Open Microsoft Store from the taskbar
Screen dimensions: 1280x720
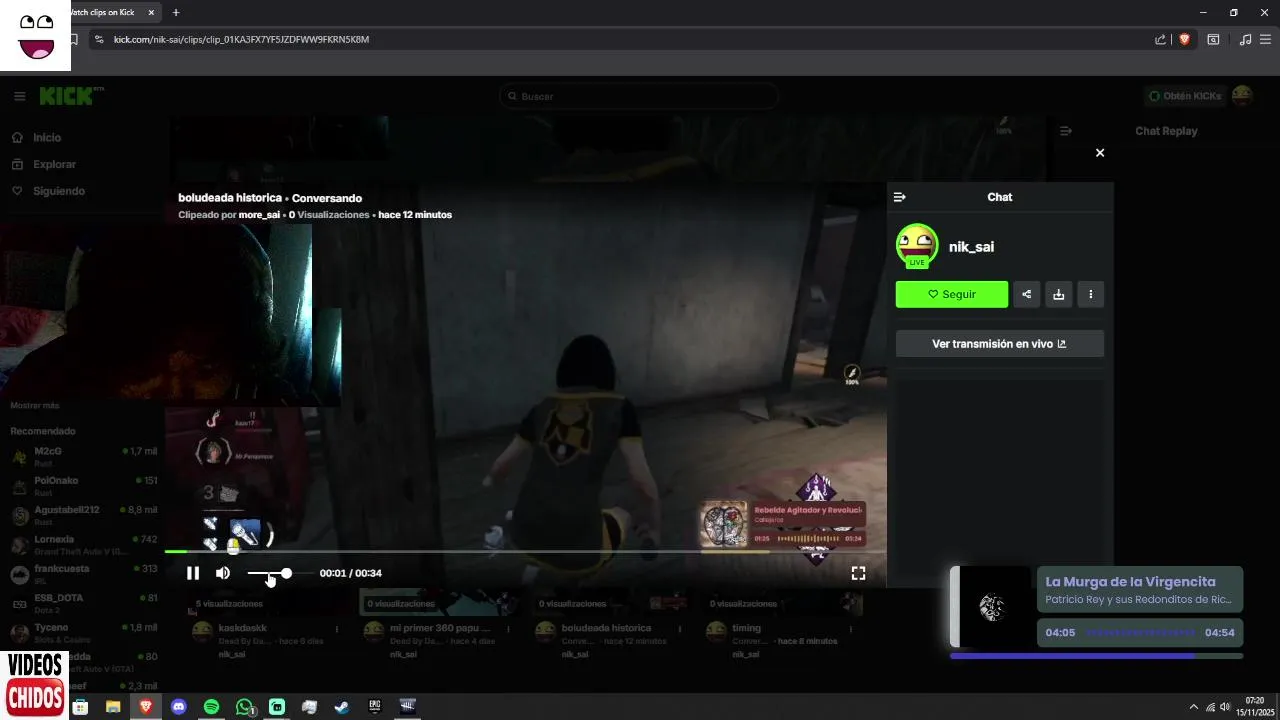point(81,707)
